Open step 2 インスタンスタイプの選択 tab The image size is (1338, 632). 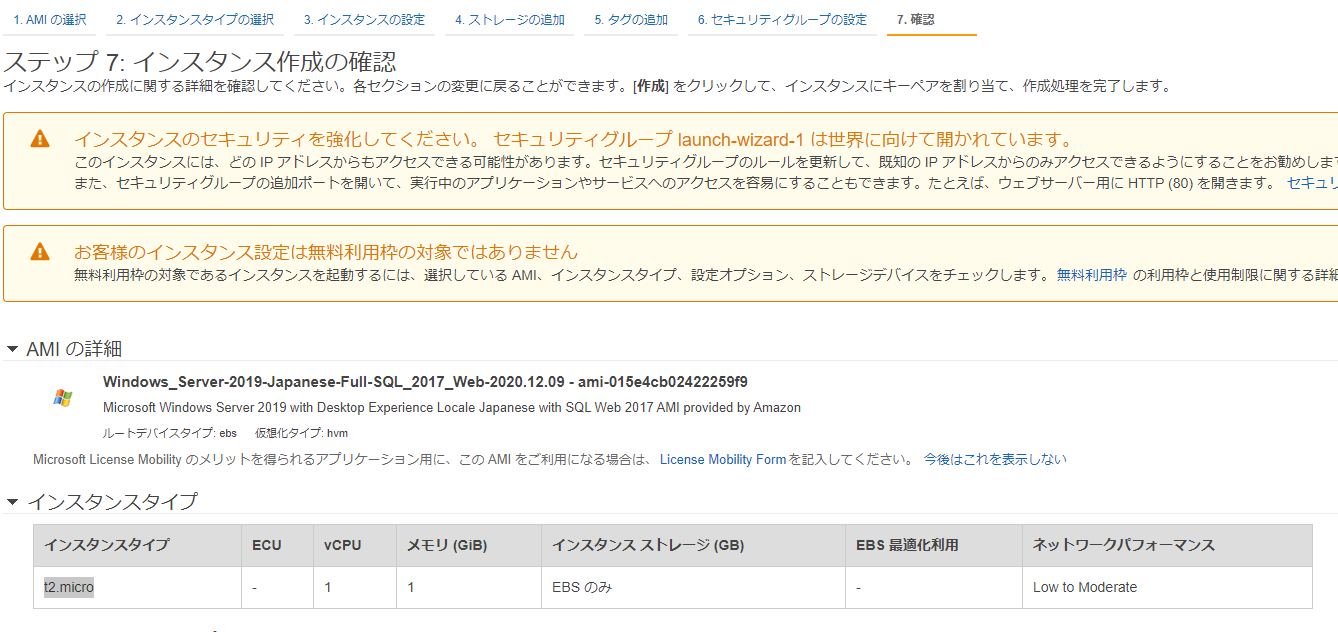(194, 19)
